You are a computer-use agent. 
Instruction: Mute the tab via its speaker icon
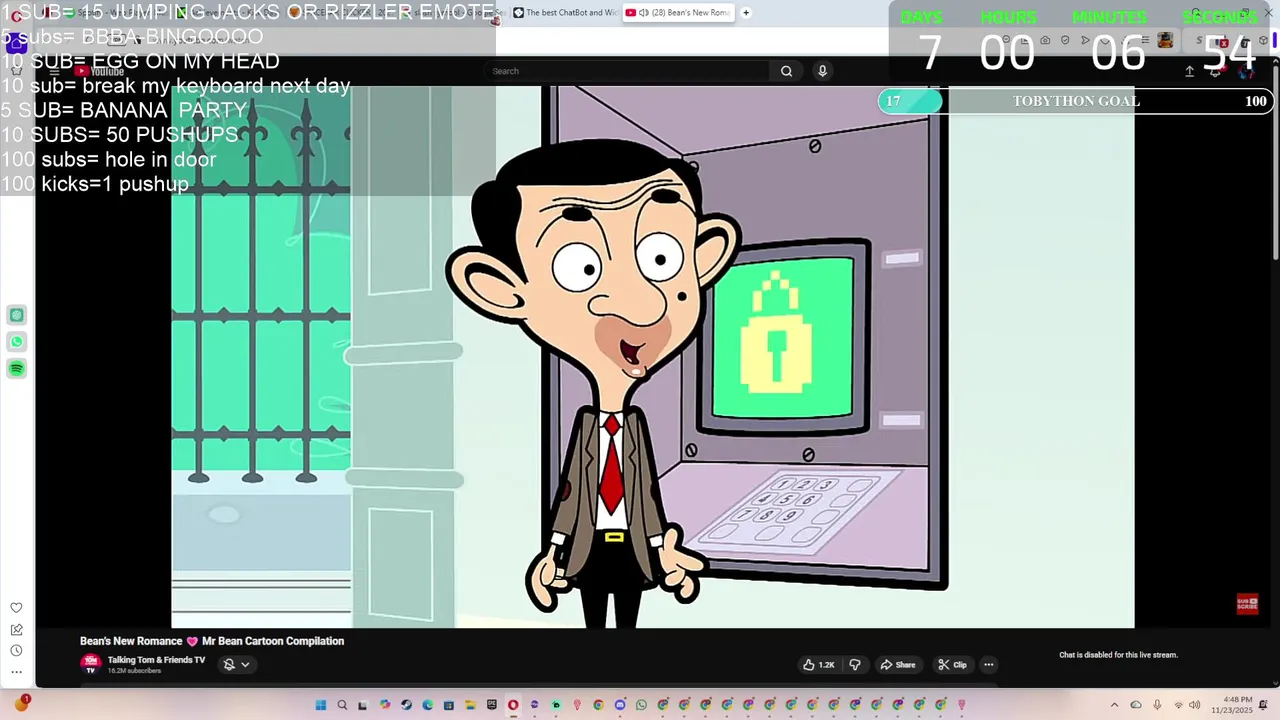644,13
